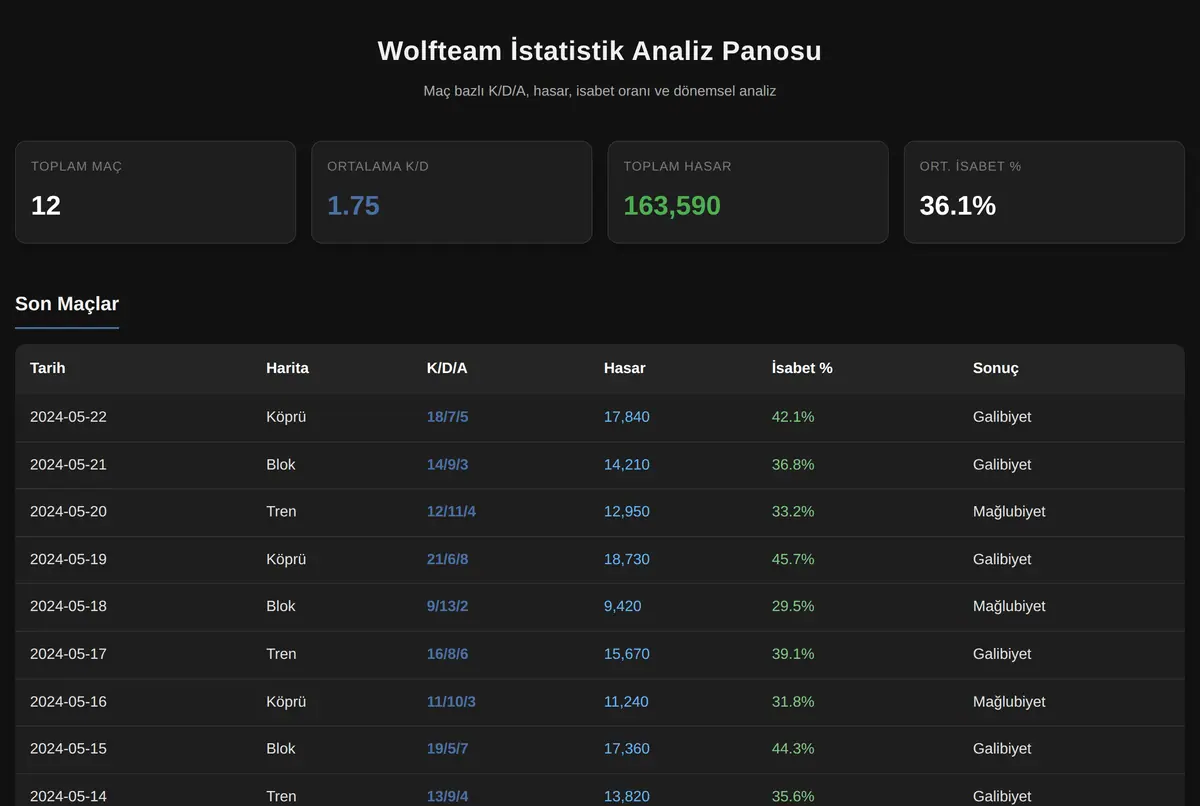Click the Hasar column header
The width and height of the screenshot is (1200, 806).
coord(625,368)
